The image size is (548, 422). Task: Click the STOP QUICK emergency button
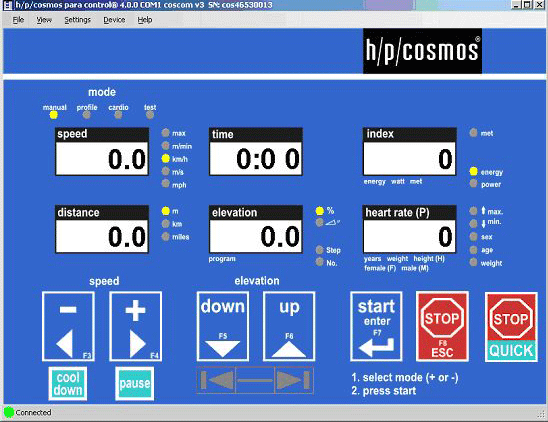click(x=511, y=327)
